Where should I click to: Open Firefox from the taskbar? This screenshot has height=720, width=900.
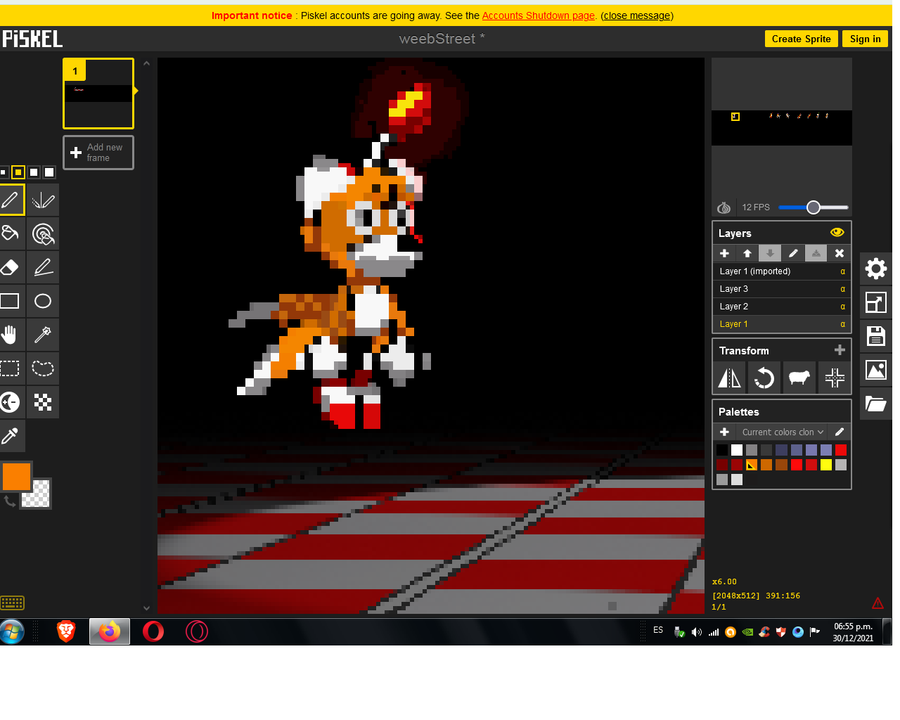pos(109,632)
